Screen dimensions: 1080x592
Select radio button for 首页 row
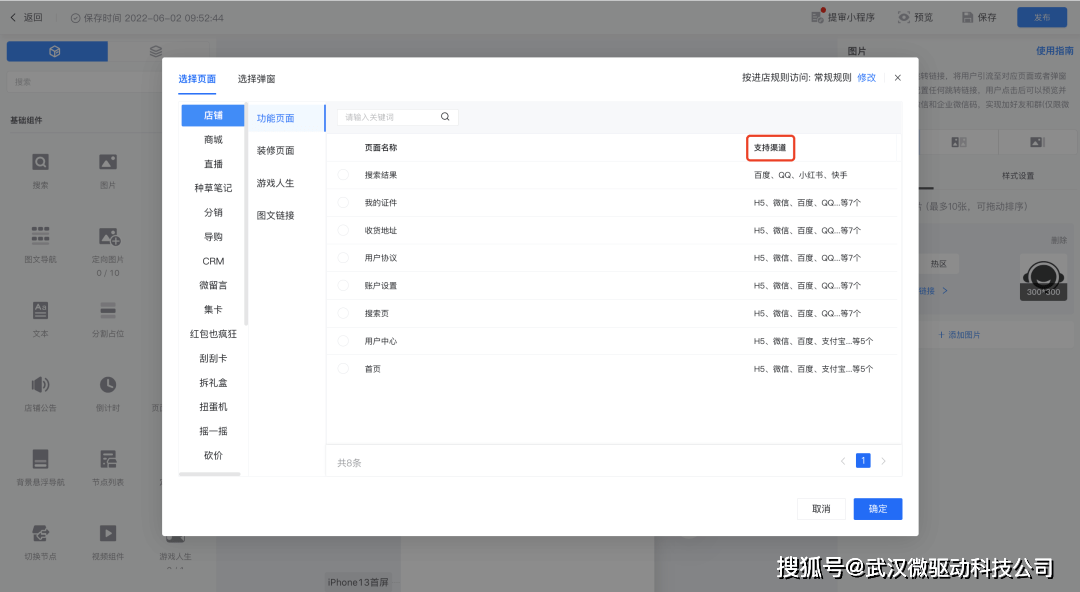[x=344, y=369]
